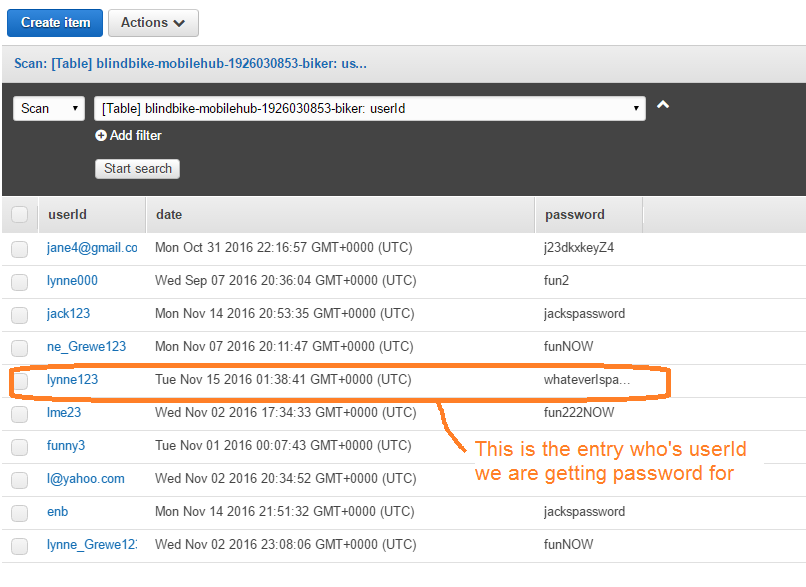Open the jane4@gmail.co userId entry
The width and height of the screenshot is (806, 587).
(x=91, y=248)
